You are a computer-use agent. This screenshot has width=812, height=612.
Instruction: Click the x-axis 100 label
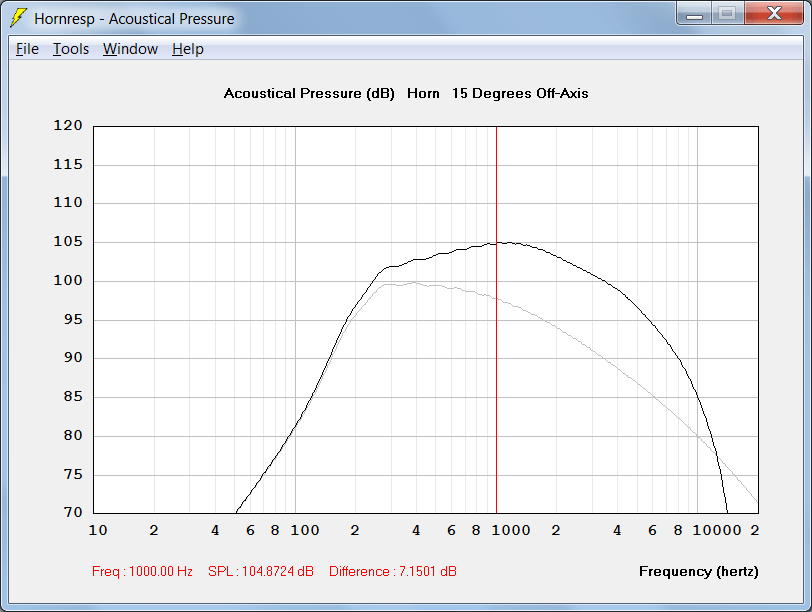click(x=304, y=530)
